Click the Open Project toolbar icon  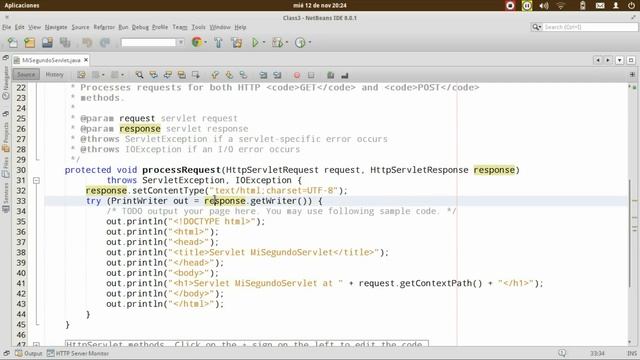(47, 42)
